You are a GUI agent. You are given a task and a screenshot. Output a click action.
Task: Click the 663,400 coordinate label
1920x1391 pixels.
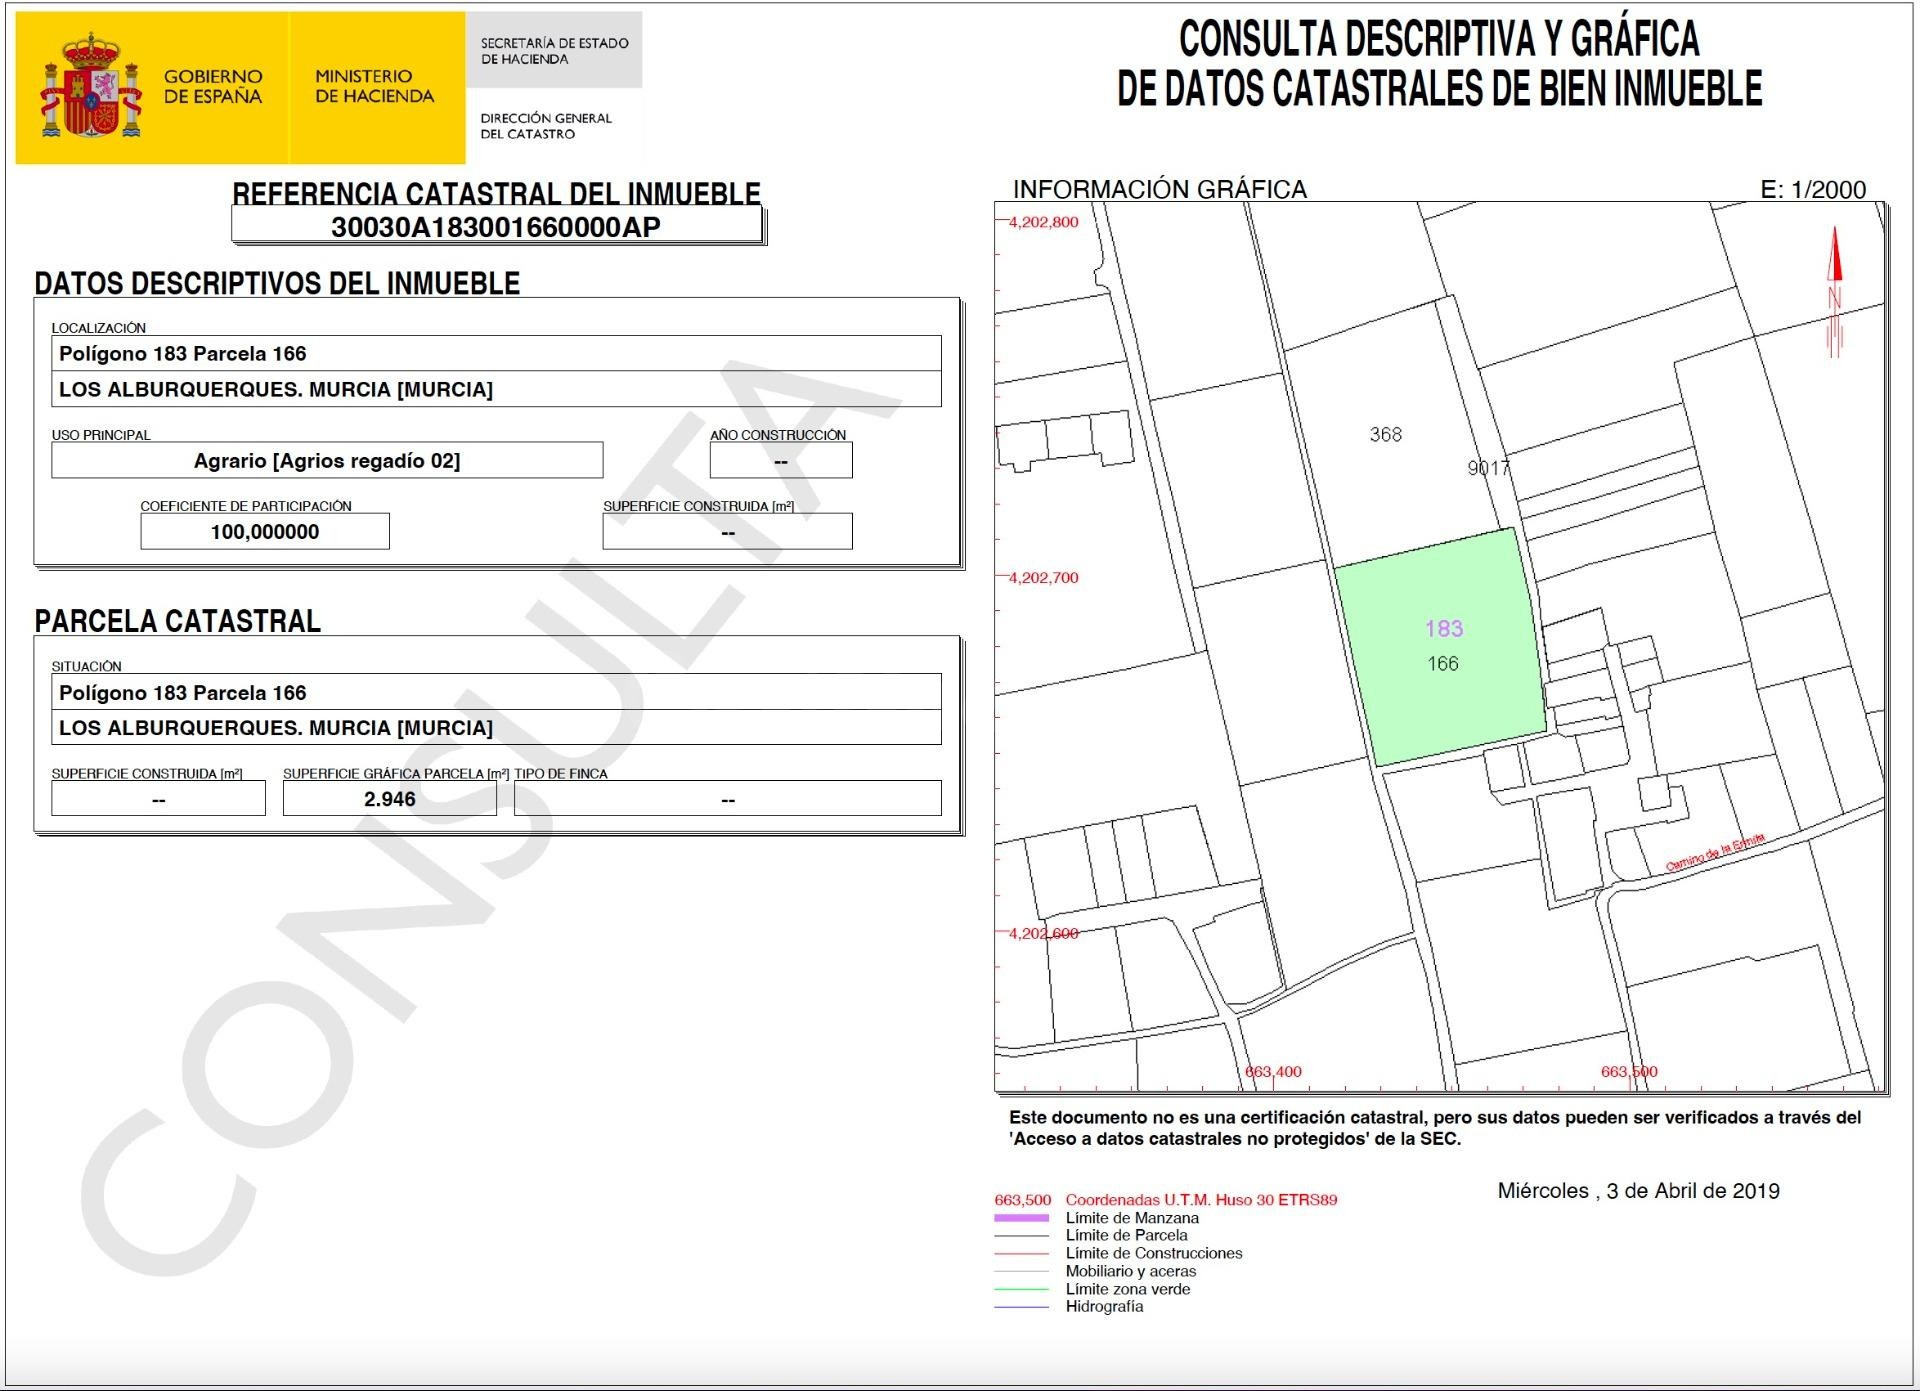point(1273,1071)
